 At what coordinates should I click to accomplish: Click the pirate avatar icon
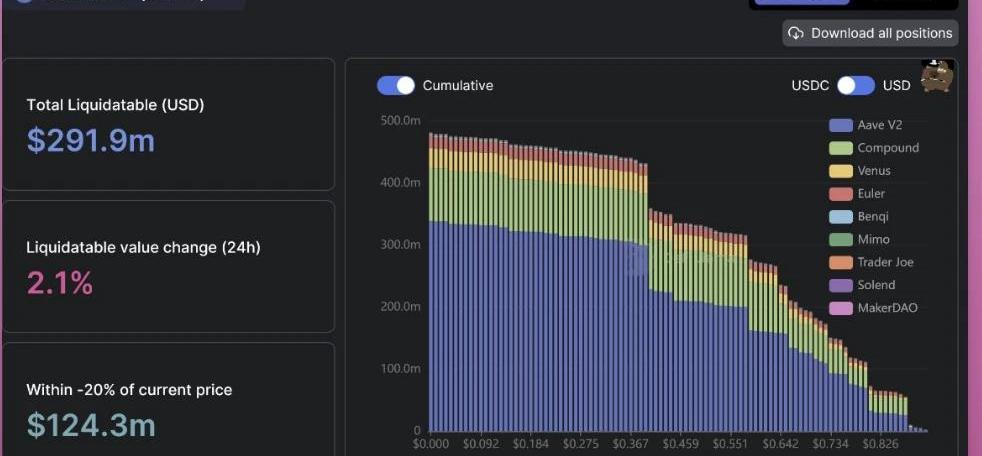(937, 78)
